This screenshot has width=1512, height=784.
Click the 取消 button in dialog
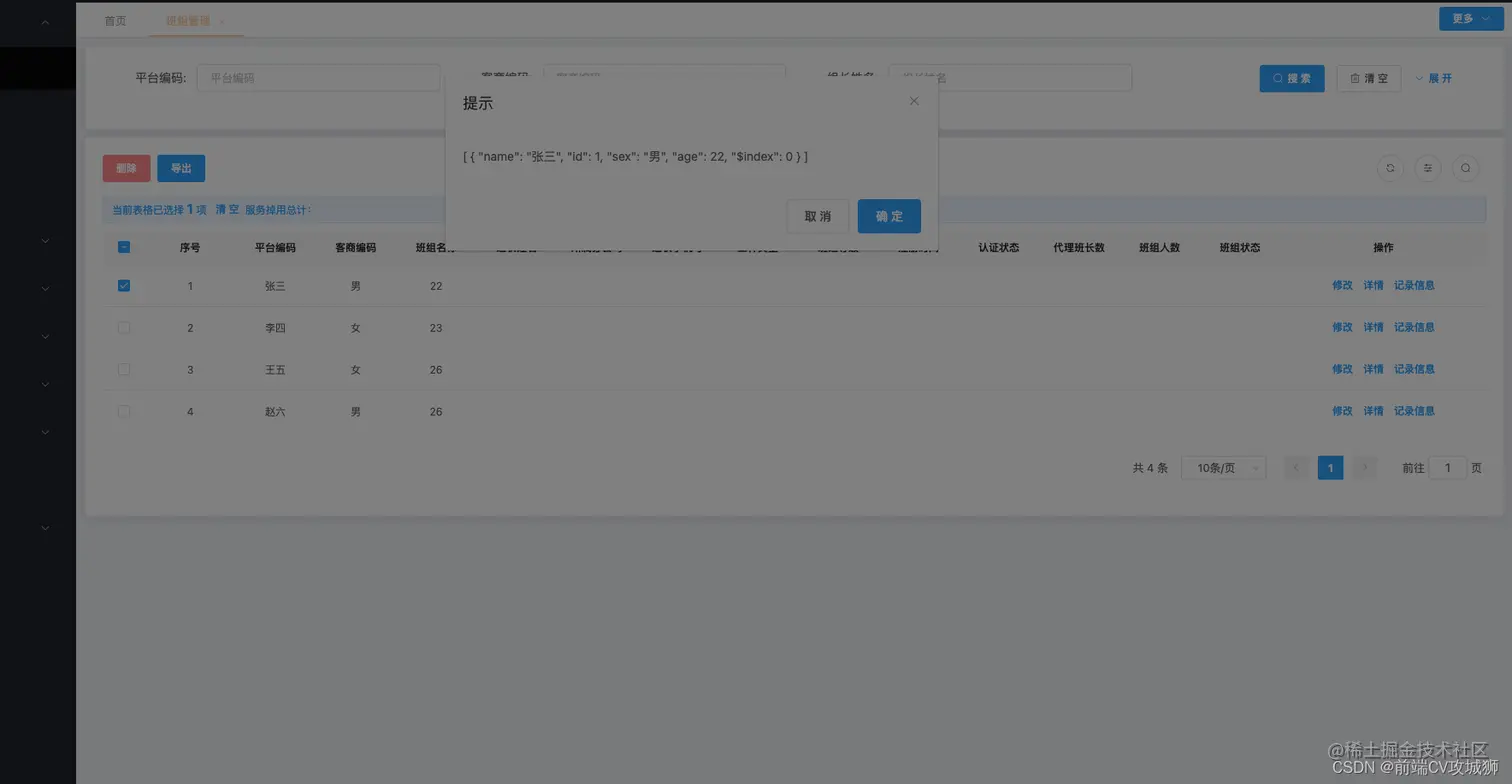[x=818, y=216]
